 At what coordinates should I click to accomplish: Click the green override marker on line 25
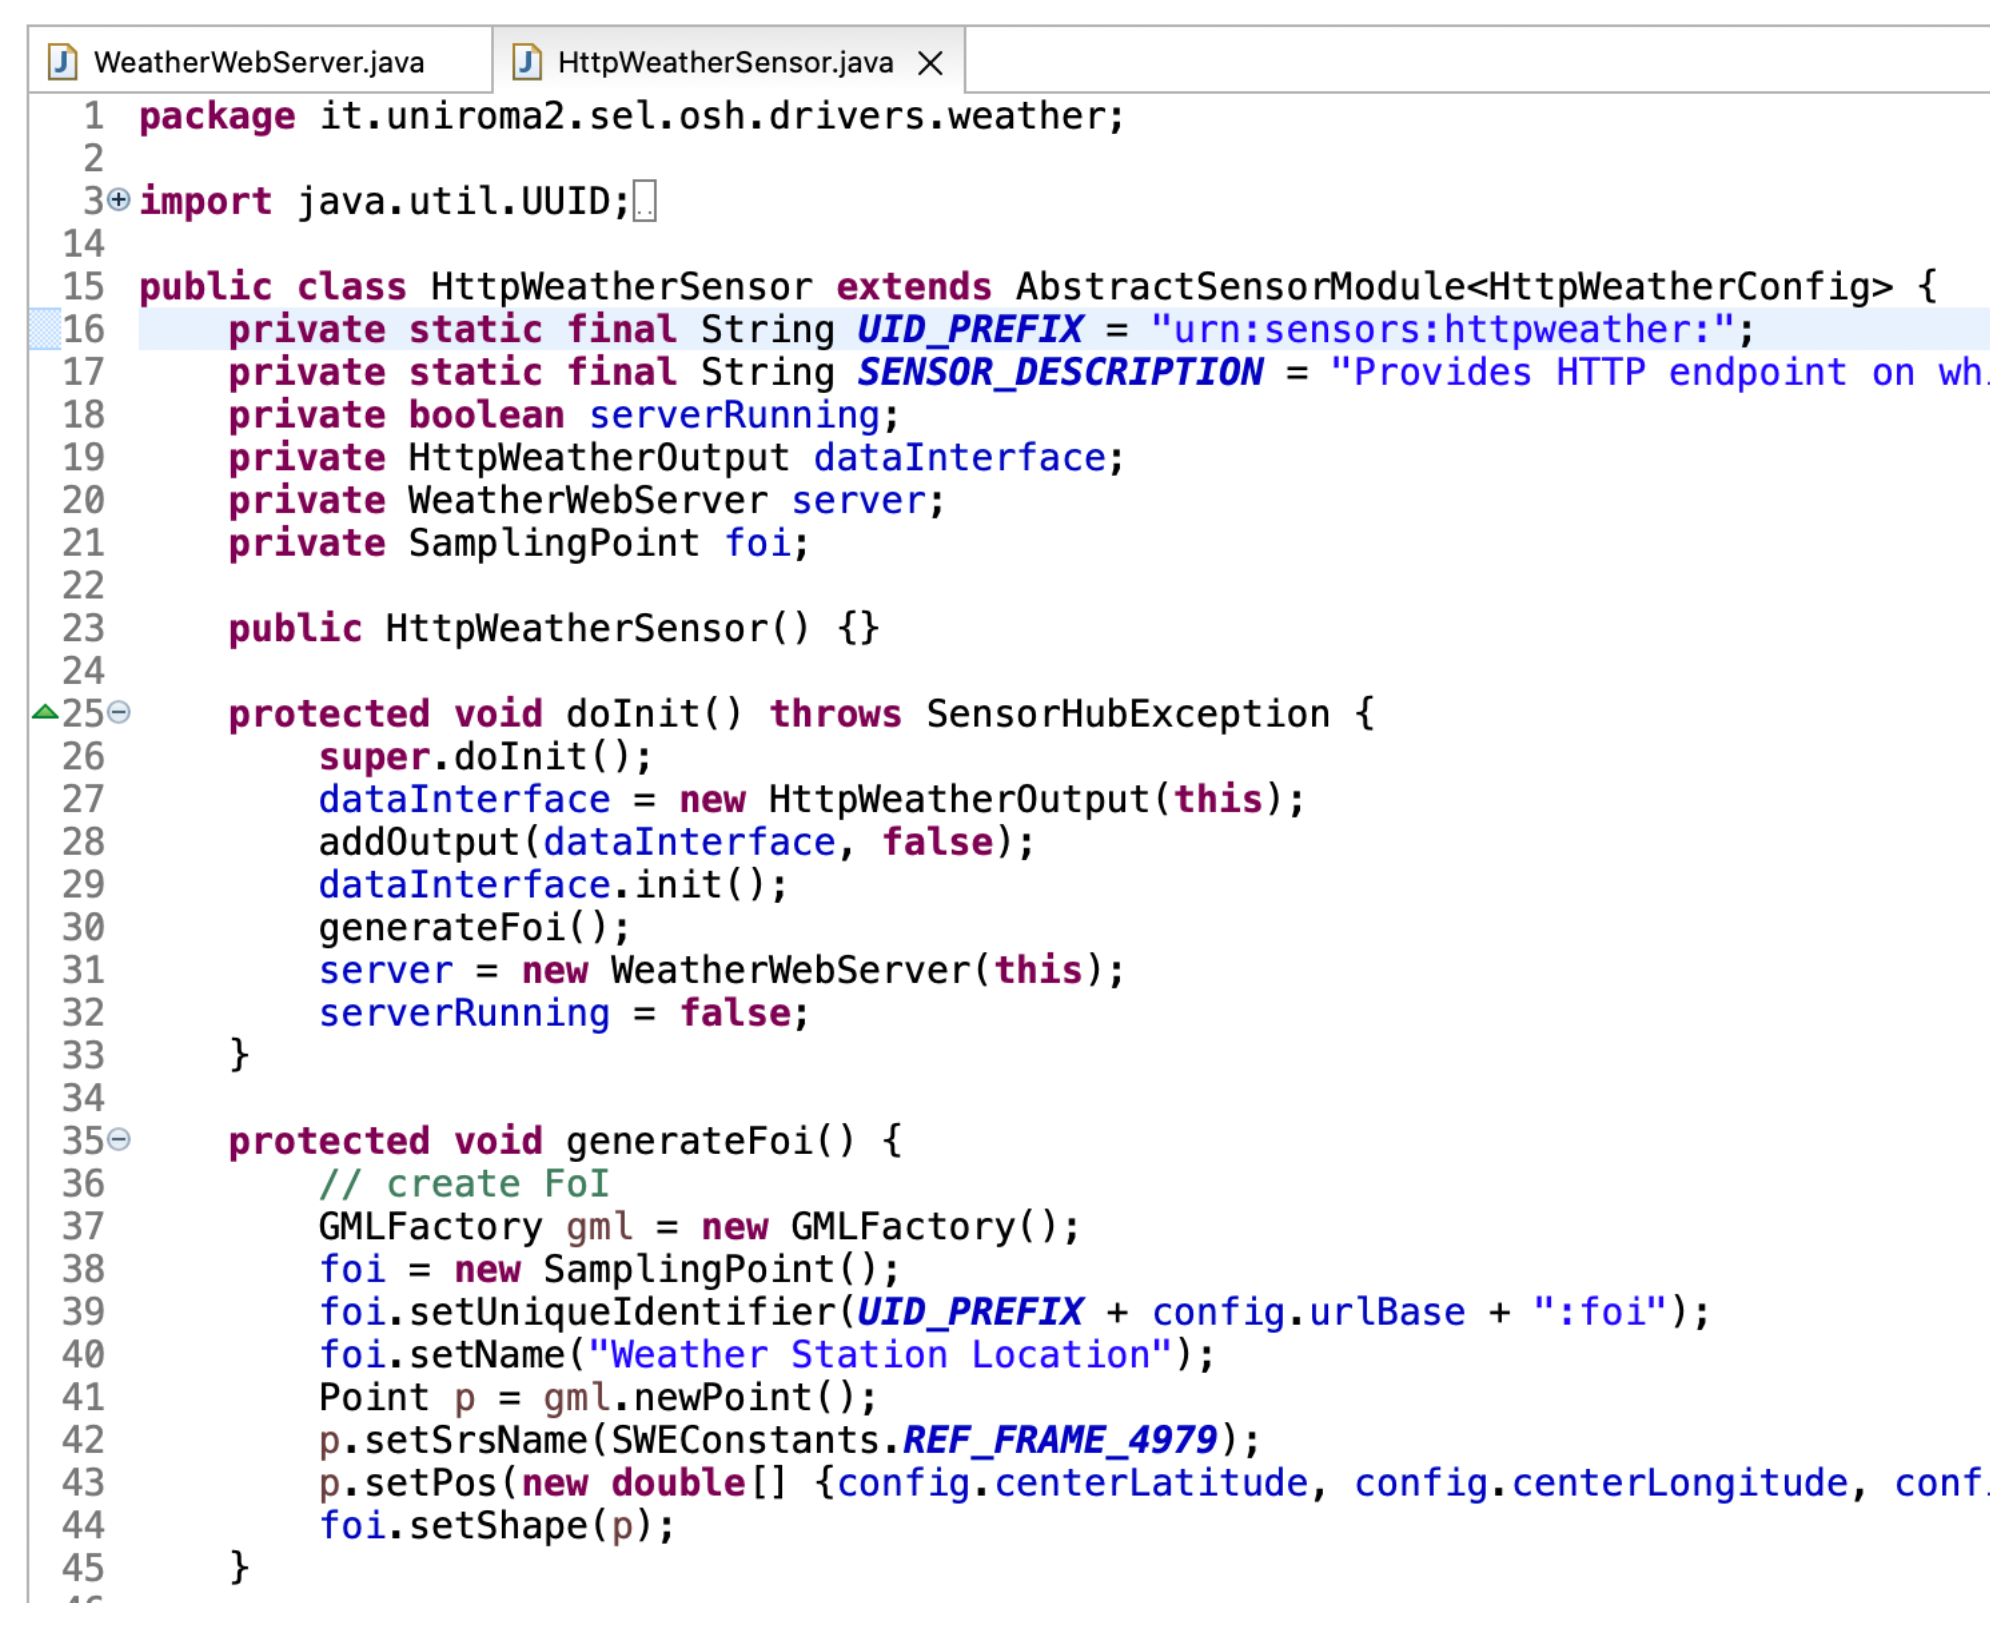[45, 713]
